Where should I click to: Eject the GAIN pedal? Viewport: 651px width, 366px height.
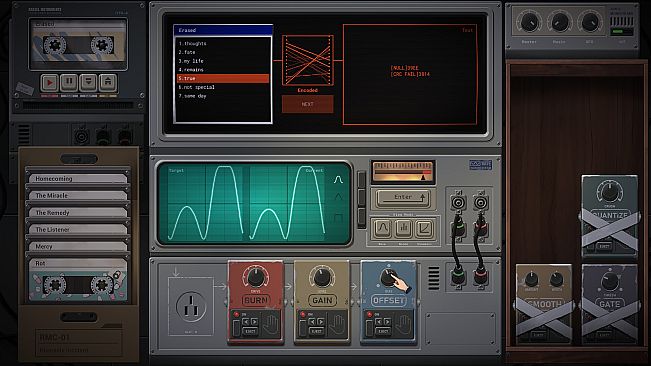pos(316,332)
